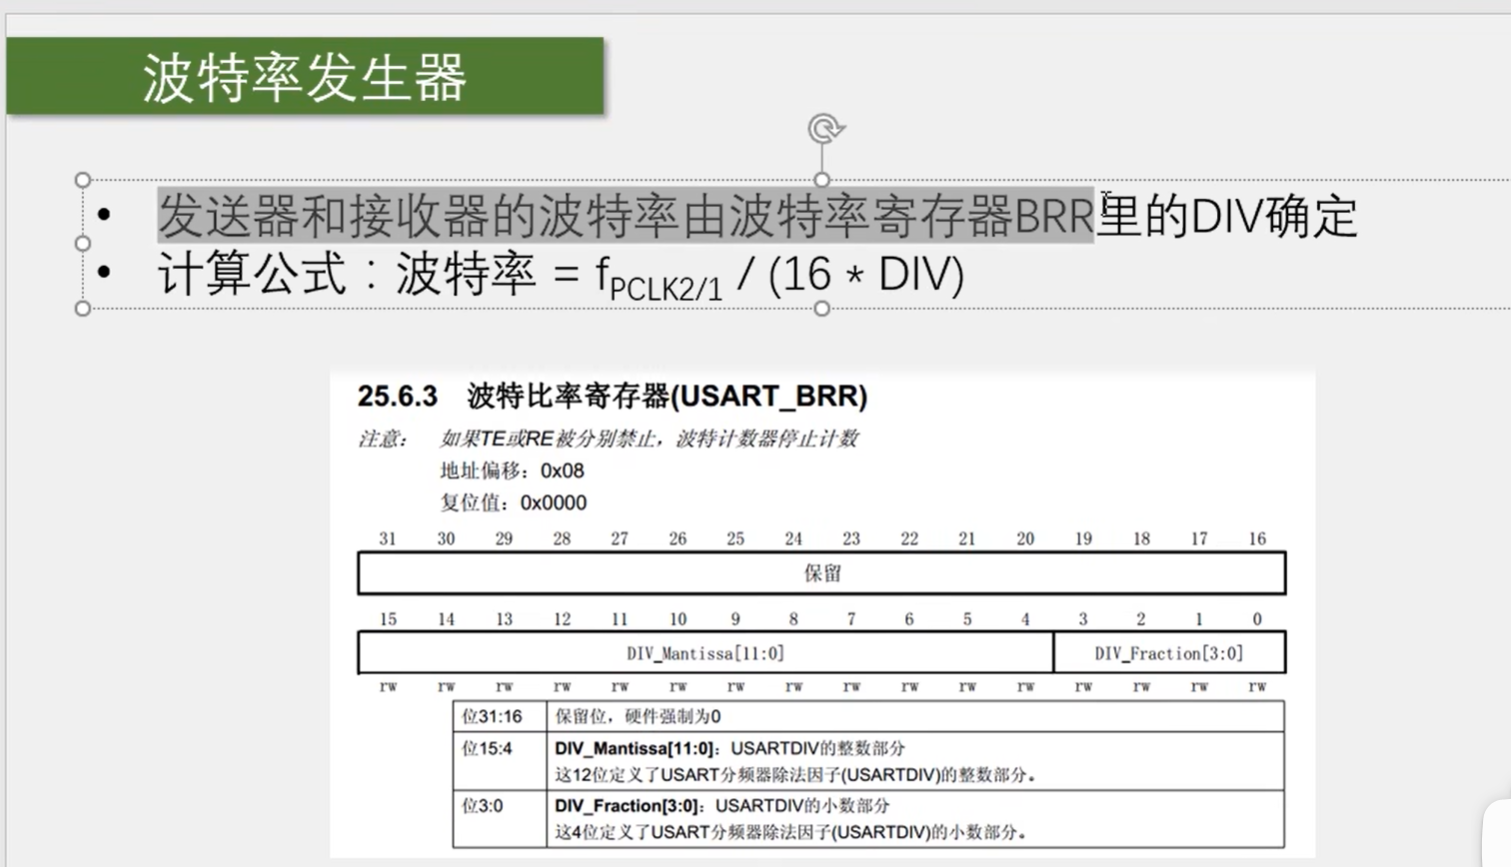1511x867 pixels.
Task: Click heading 25.6.3 波特比率寄存器(USART_BRR)
Action: [613, 396]
